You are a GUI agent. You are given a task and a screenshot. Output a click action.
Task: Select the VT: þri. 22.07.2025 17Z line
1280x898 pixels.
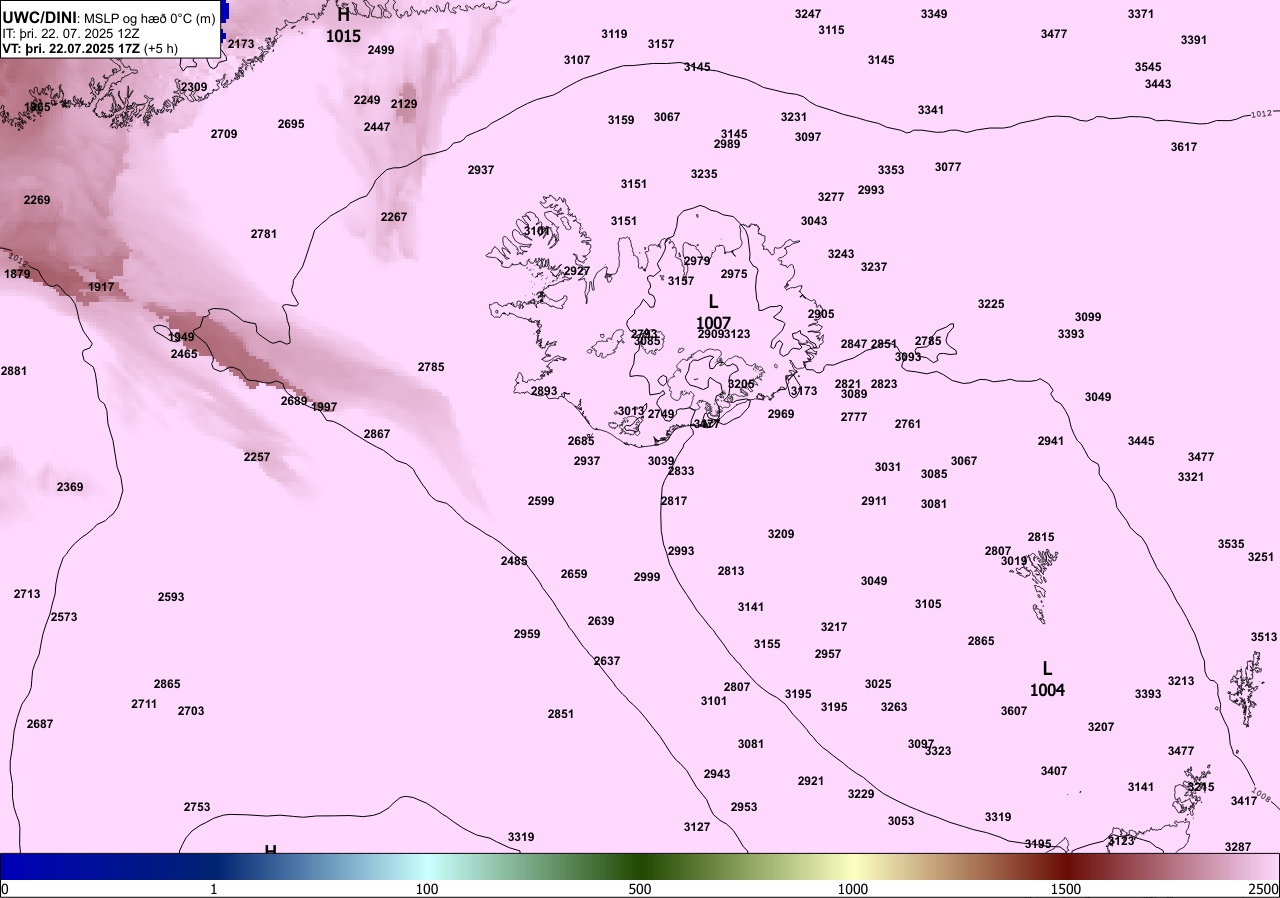coord(88,47)
